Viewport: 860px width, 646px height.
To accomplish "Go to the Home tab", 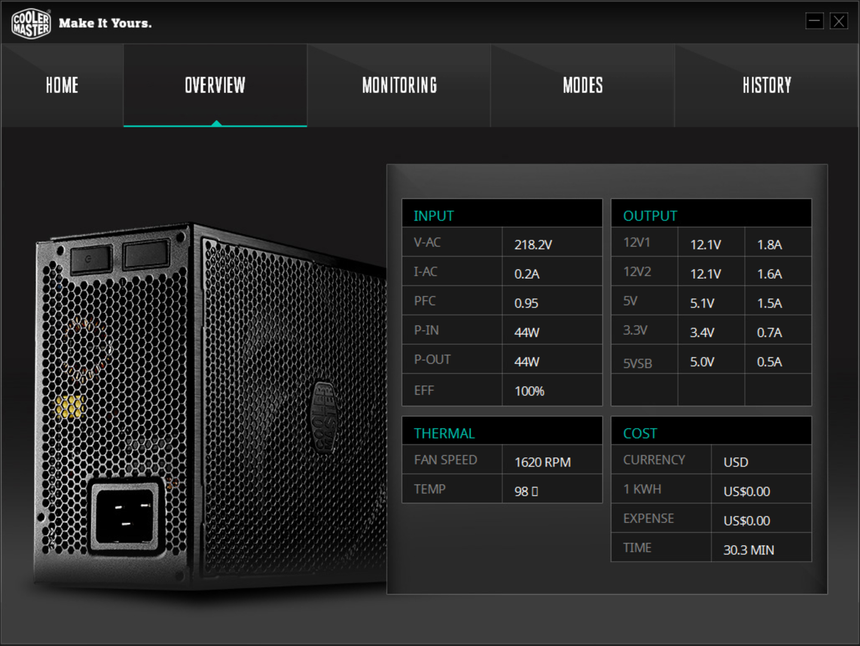I will (62, 85).
